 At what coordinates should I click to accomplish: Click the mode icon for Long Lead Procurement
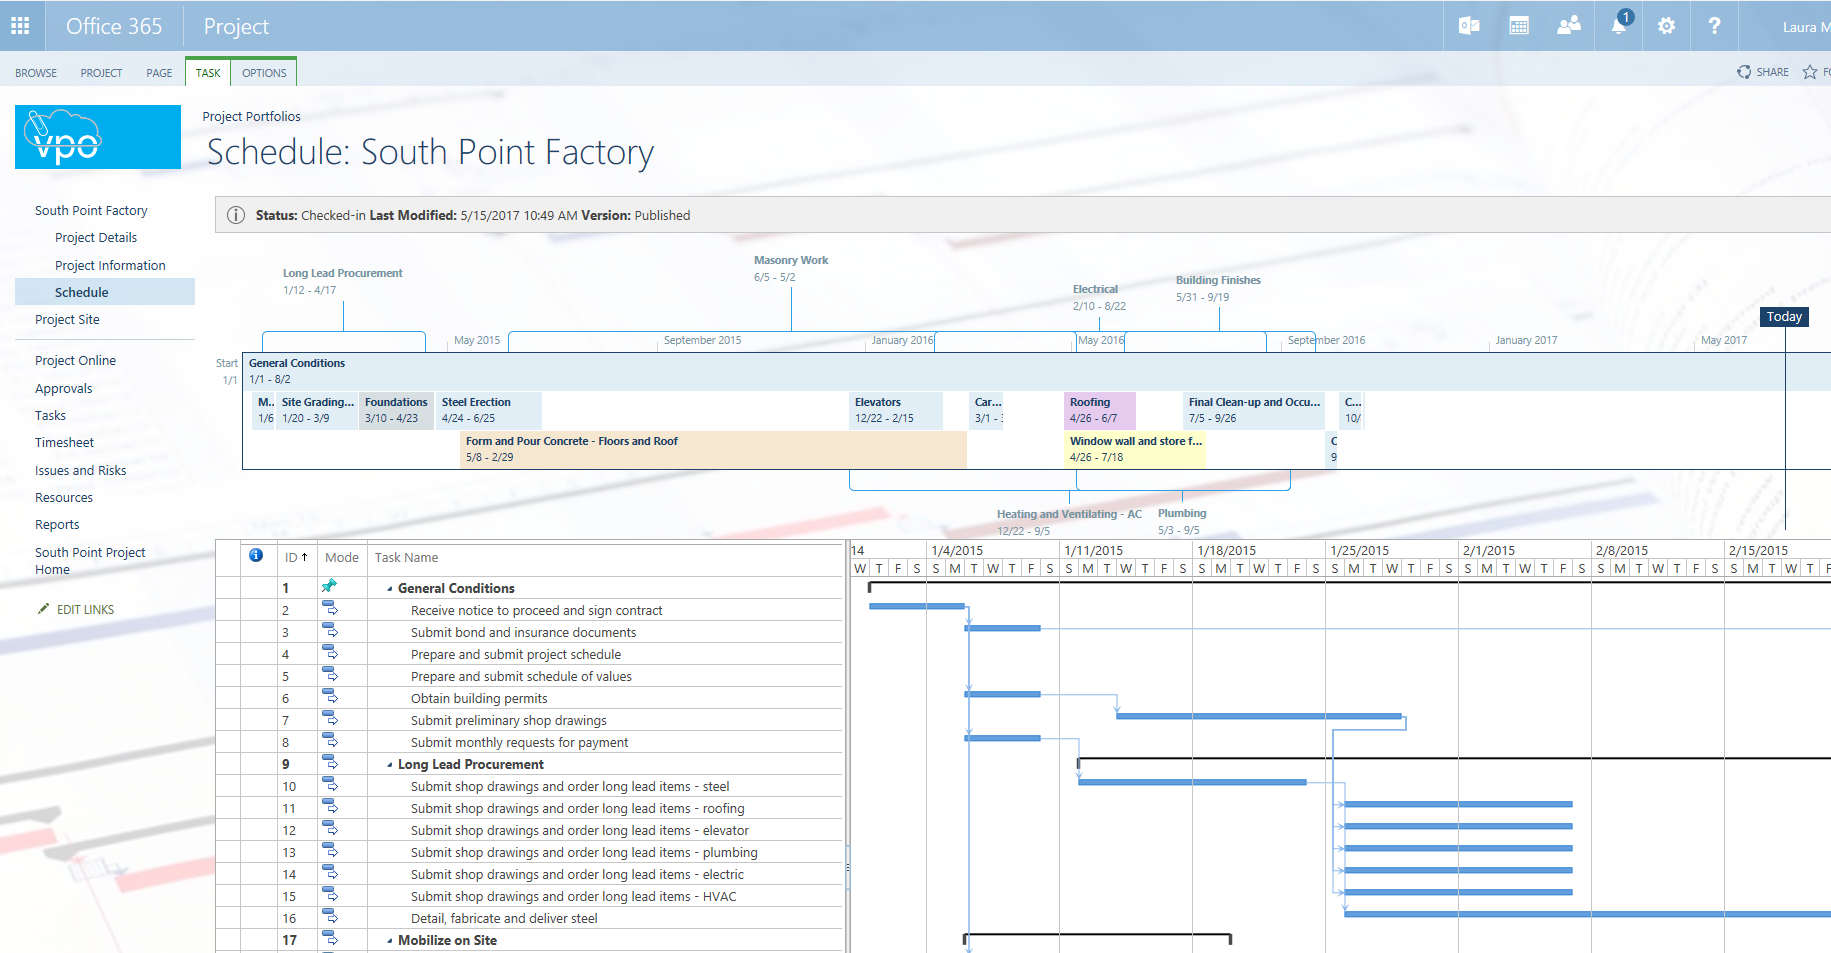329,763
